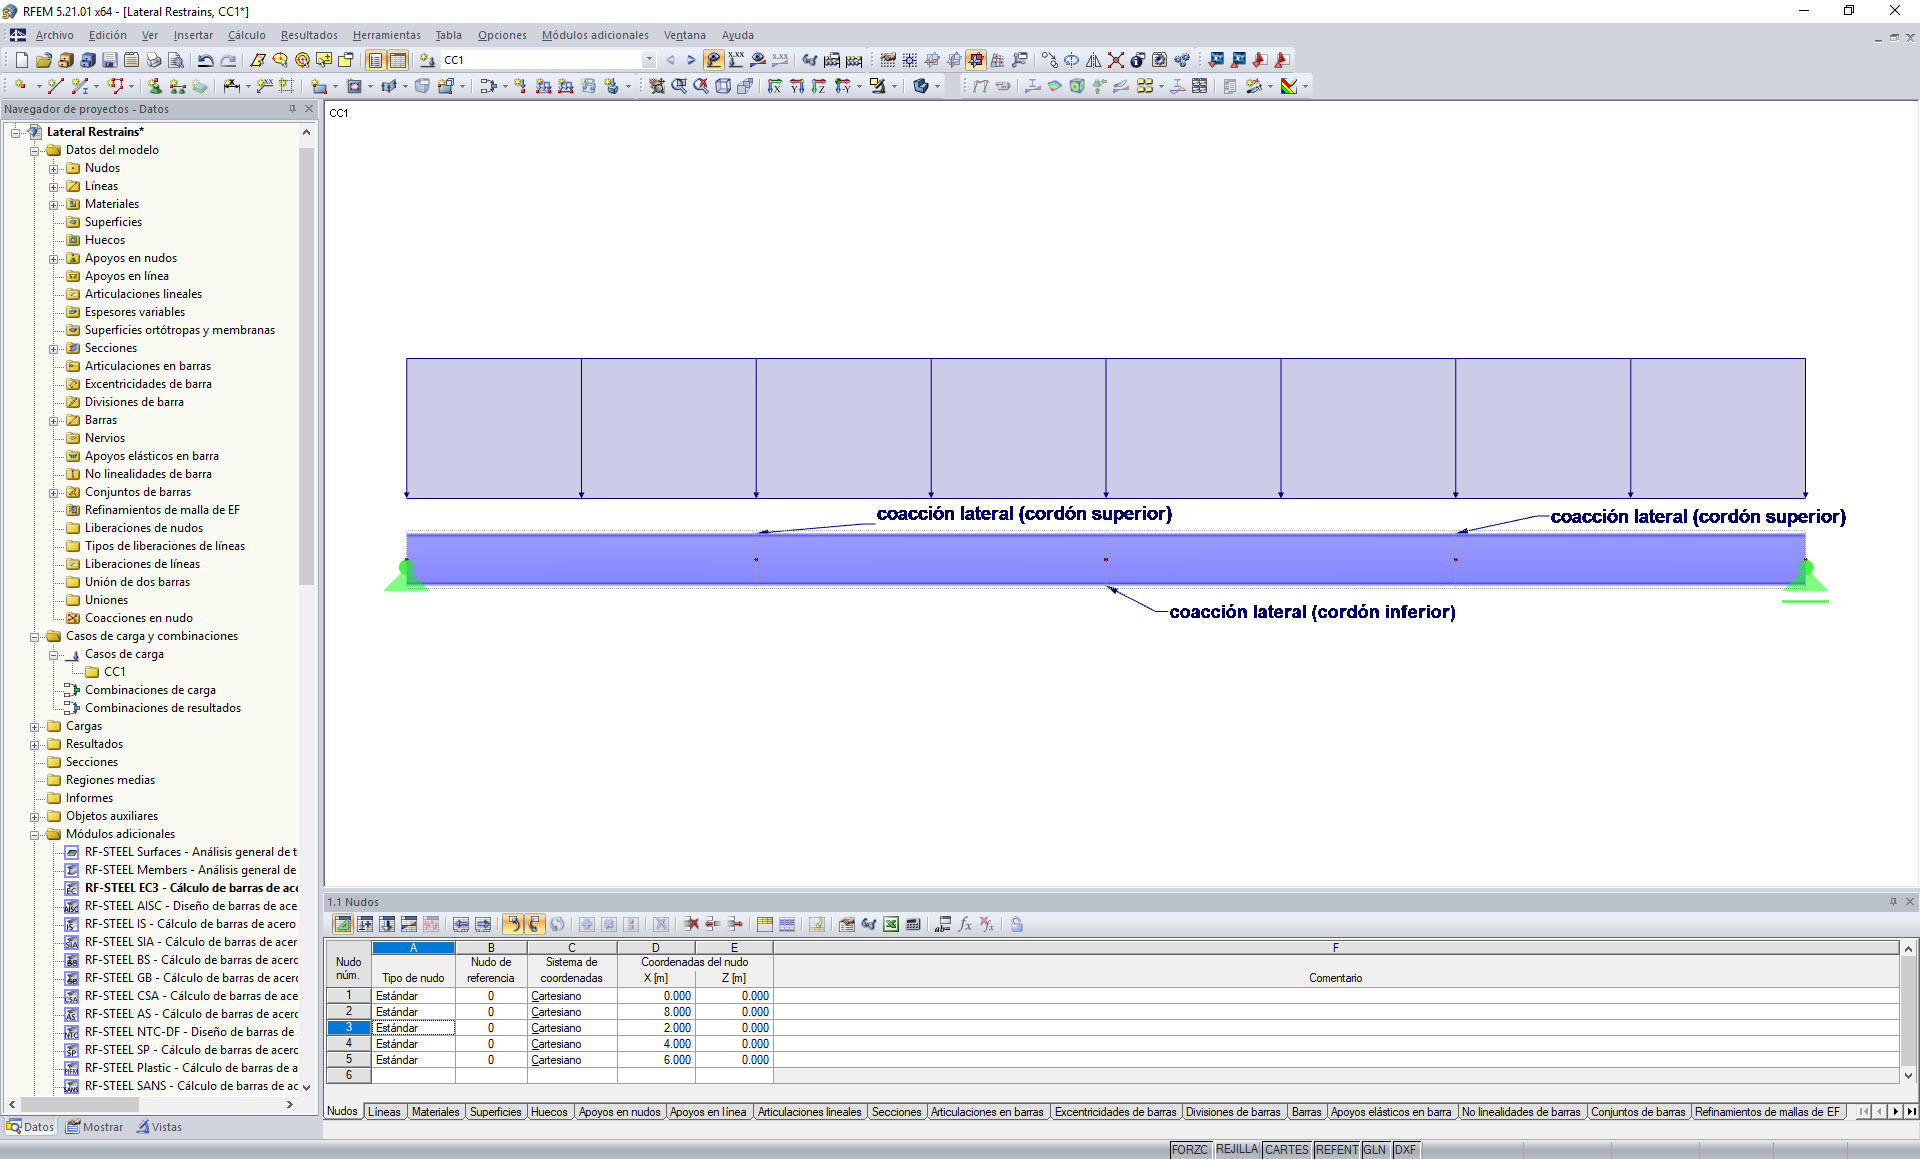Image resolution: width=1920 pixels, height=1159 pixels.
Task: Pin the Navegador de proyectos panel
Action: click(x=291, y=109)
